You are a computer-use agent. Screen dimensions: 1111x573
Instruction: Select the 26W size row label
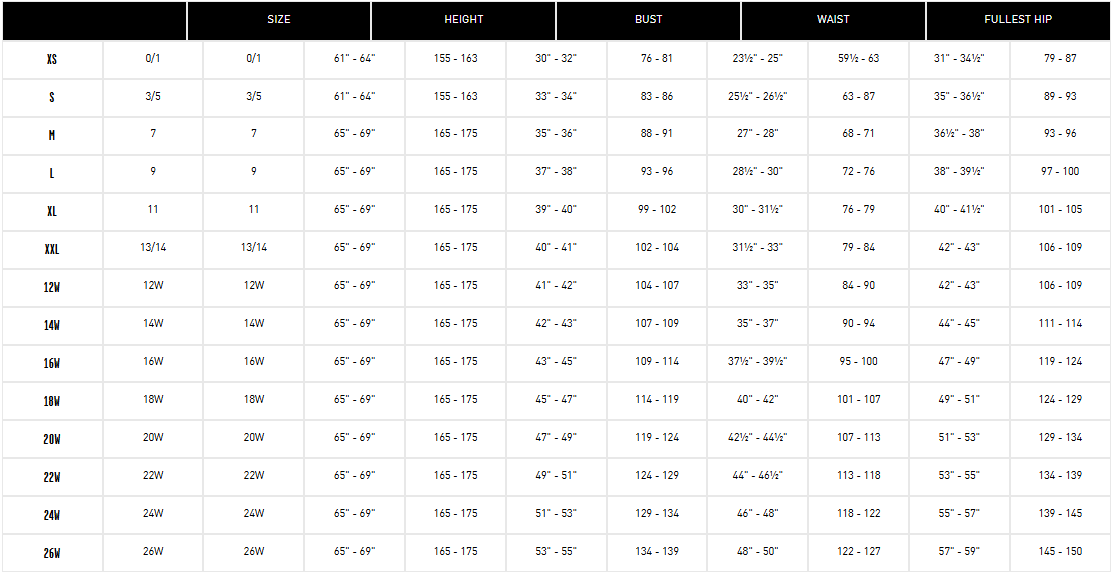(x=52, y=552)
